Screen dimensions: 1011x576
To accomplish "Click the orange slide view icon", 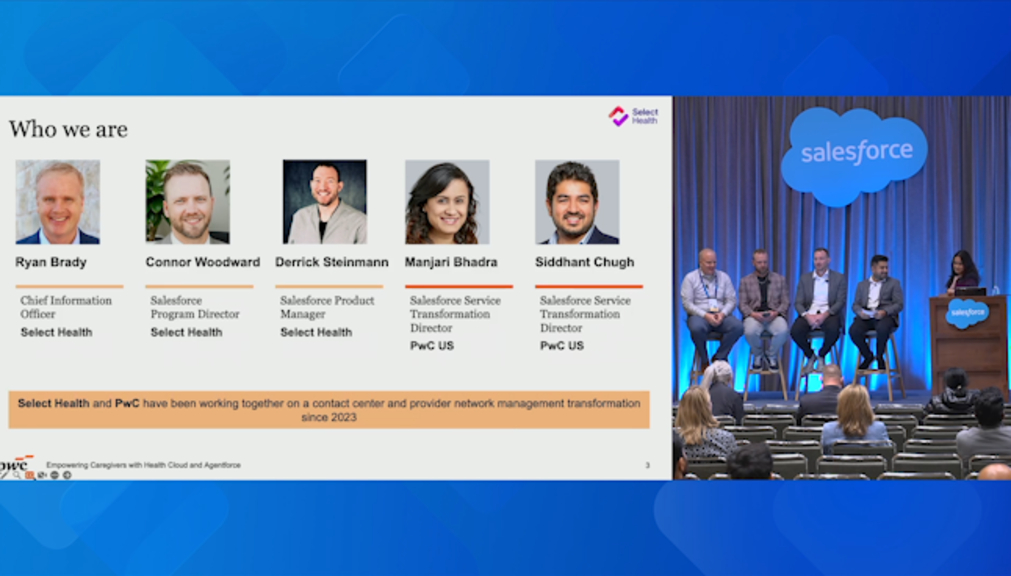I will [x=29, y=475].
